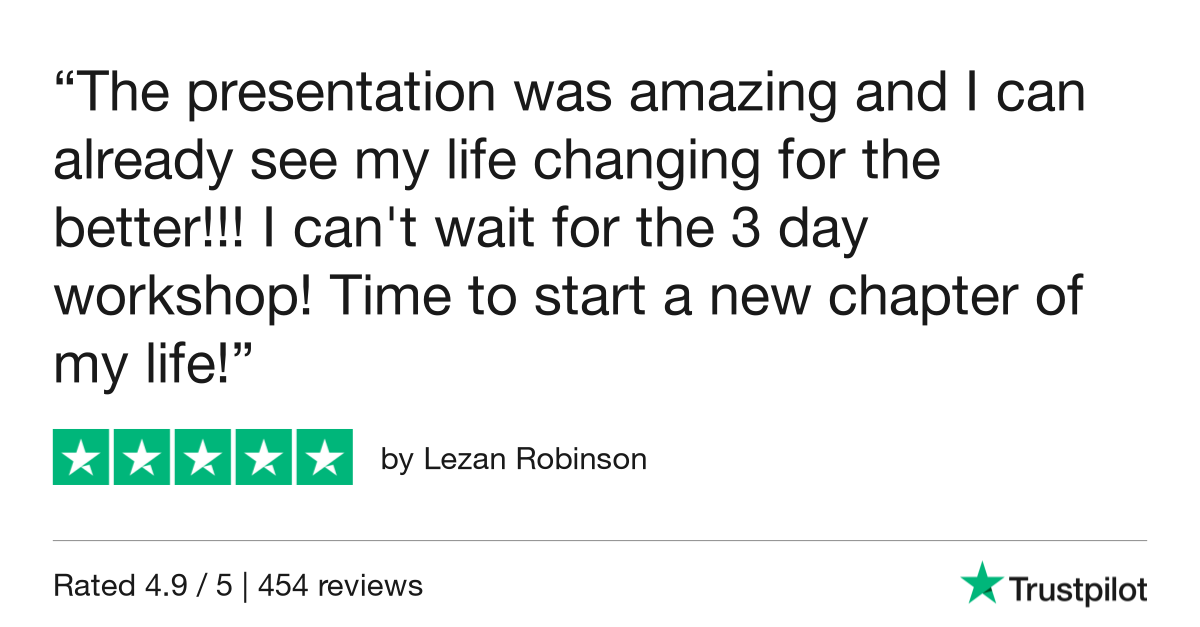This screenshot has width=1200, height=627.
Task: Select the second green rating star
Action: pos(142,457)
